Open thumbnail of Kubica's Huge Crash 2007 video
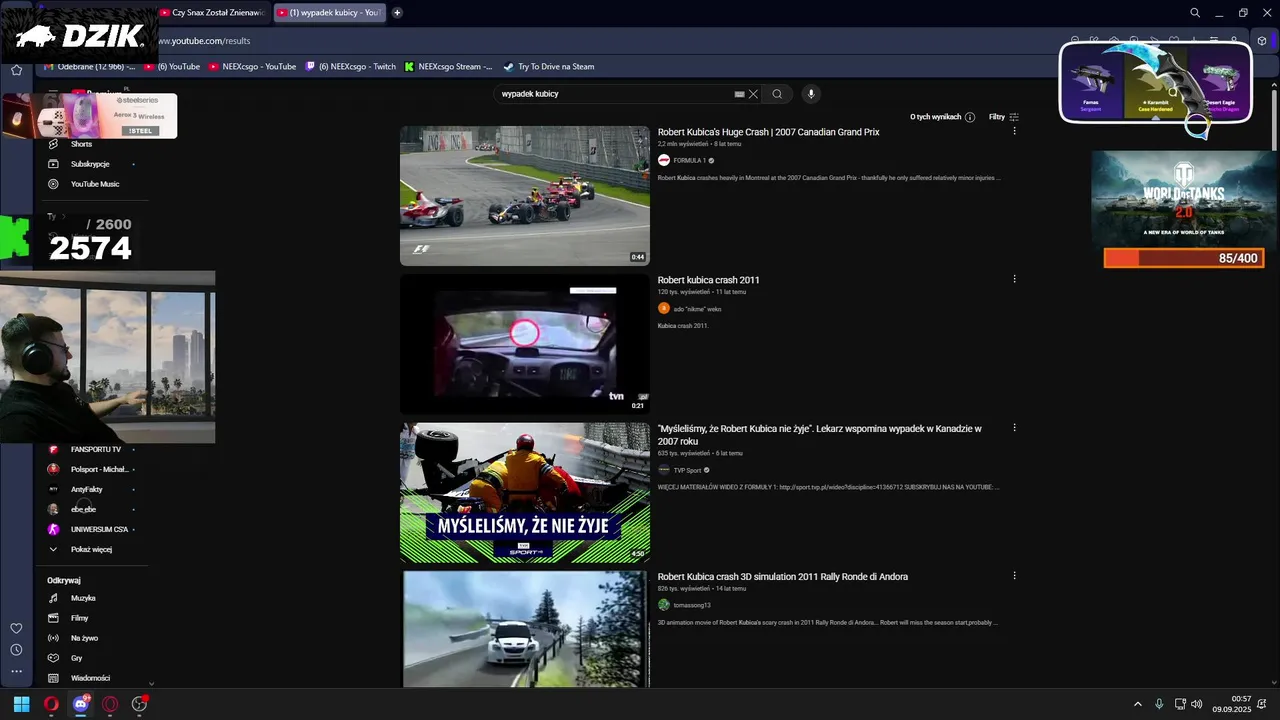This screenshot has width=1280, height=720. [x=525, y=195]
